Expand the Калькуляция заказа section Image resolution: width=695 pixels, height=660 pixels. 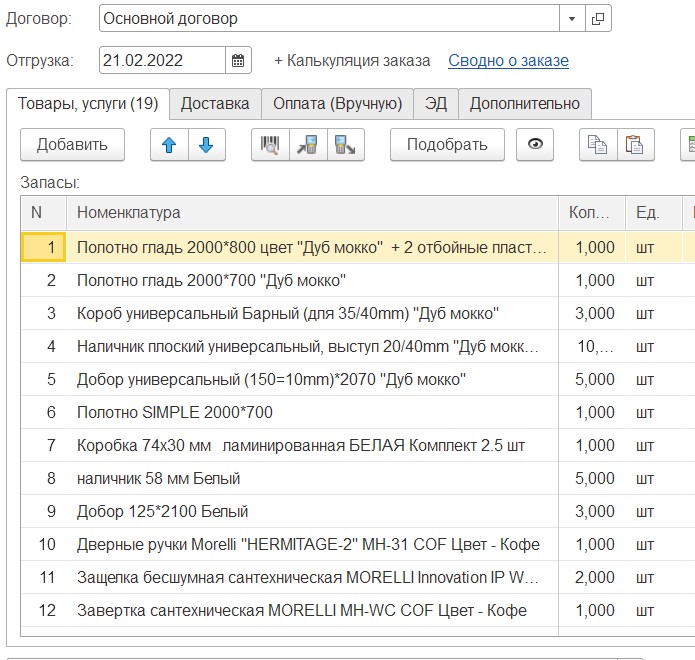click(352, 60)
